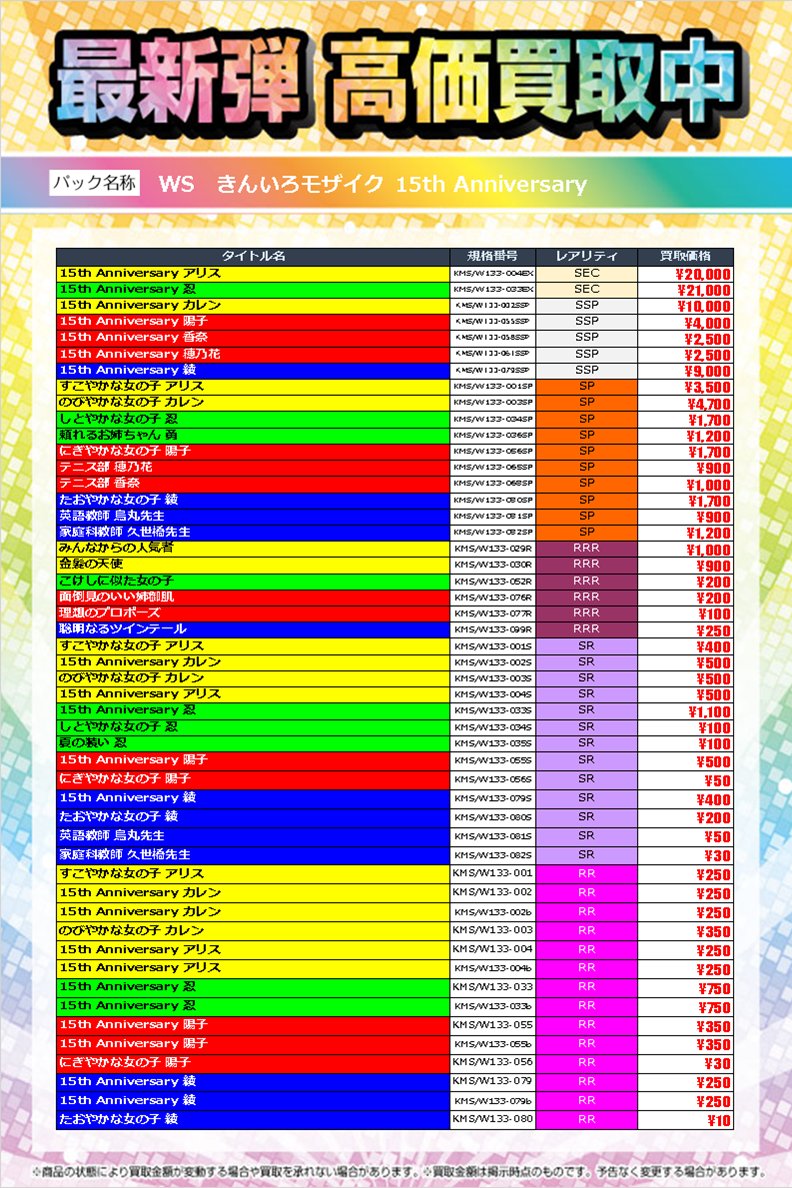The height and width of the screenshot is (1188, 792).
Task: Select card number KMS/W133-052R
Action: pyautogui.click(x=493, y=581)
